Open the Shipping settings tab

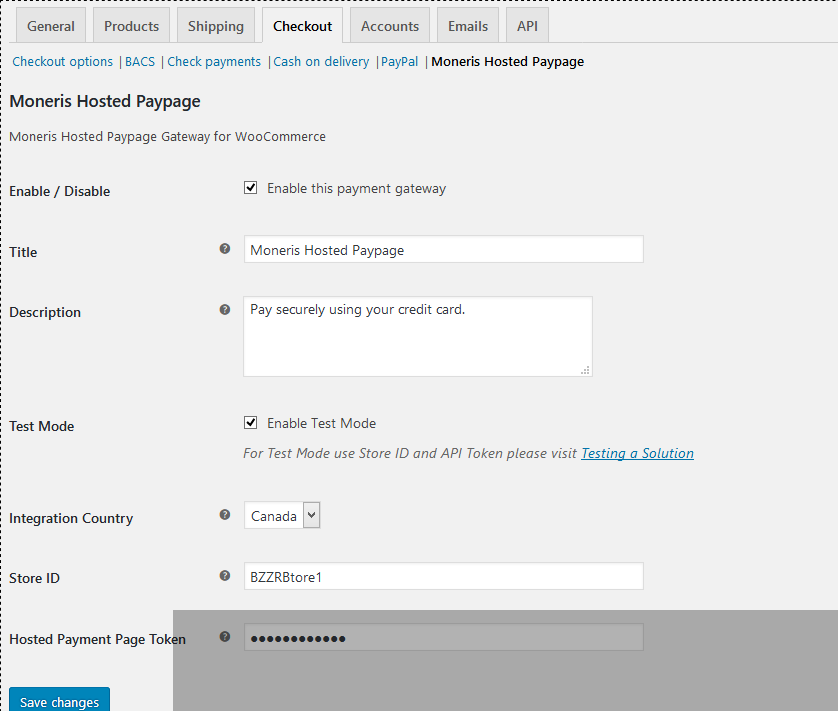click(216, 26)
